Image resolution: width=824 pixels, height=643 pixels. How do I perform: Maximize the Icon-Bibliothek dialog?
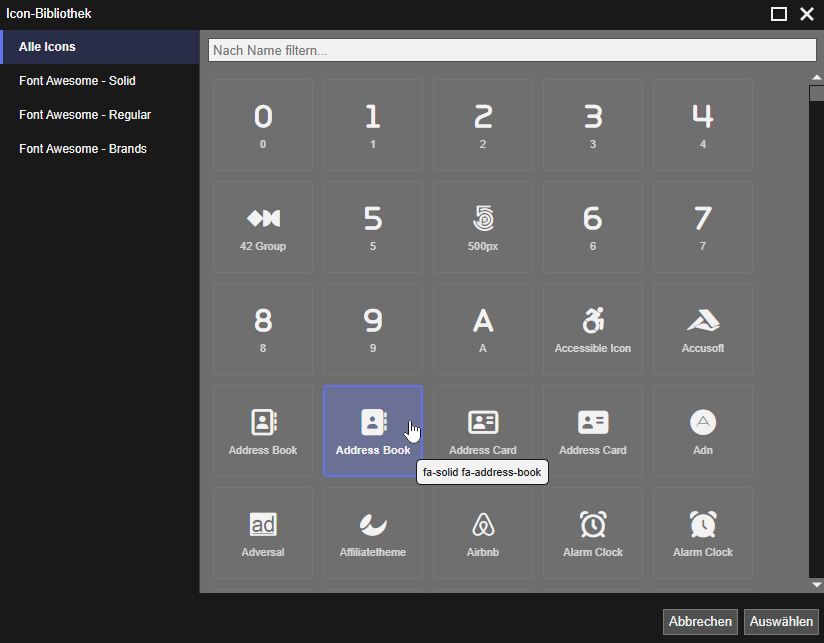coord(778,14)
